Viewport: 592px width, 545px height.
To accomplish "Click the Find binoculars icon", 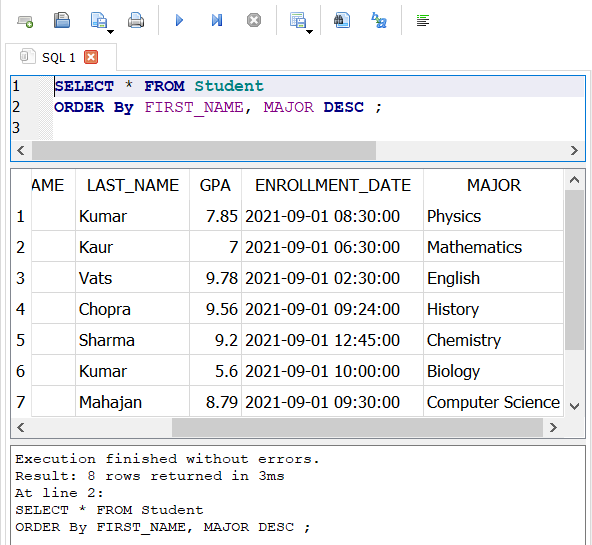I will click(342, 20).
